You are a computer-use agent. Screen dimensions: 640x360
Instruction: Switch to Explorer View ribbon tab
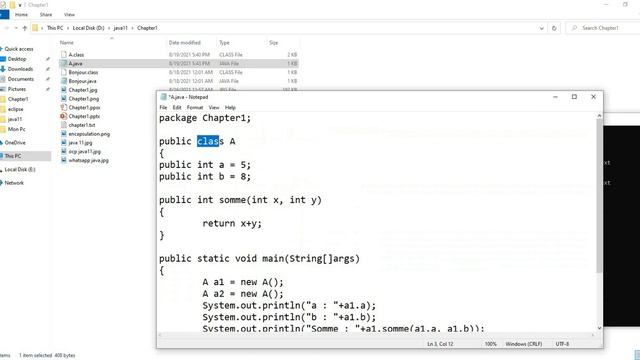coord(69,15)
